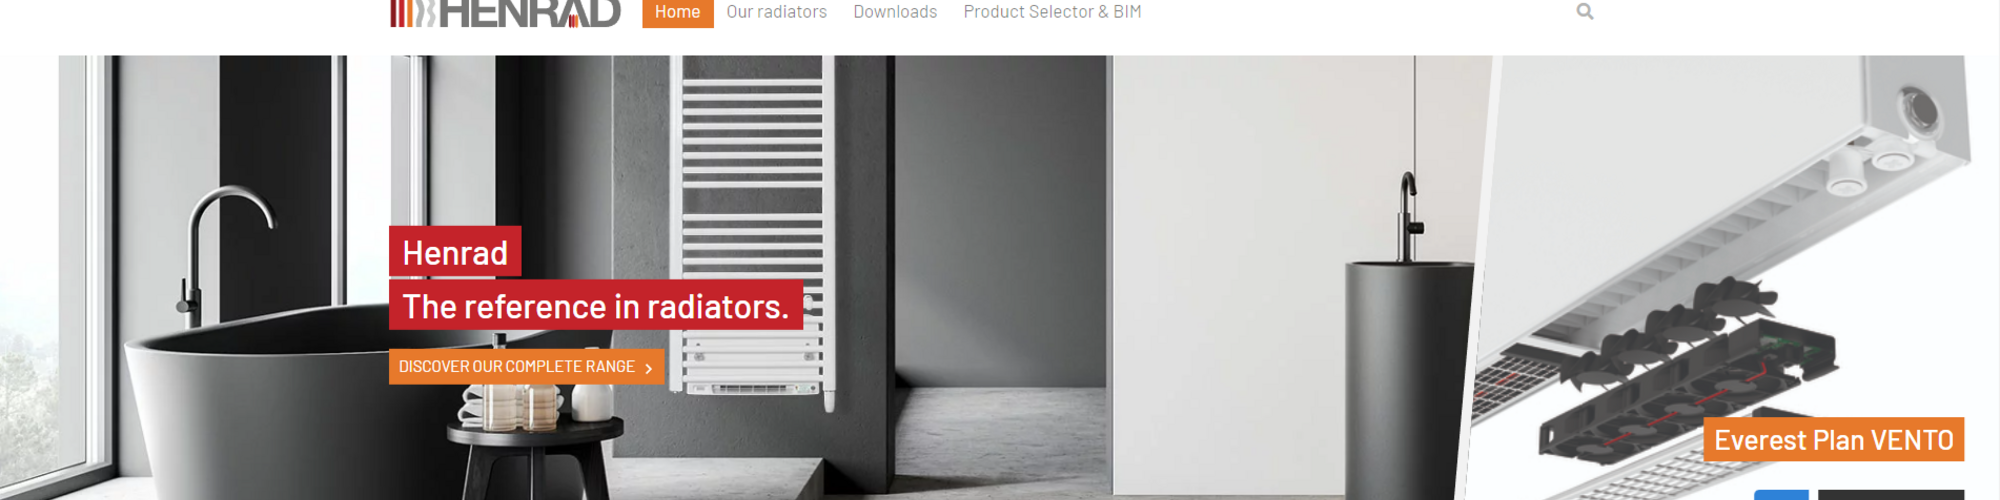Click the Henrad red headline banner

coord(455,252)
